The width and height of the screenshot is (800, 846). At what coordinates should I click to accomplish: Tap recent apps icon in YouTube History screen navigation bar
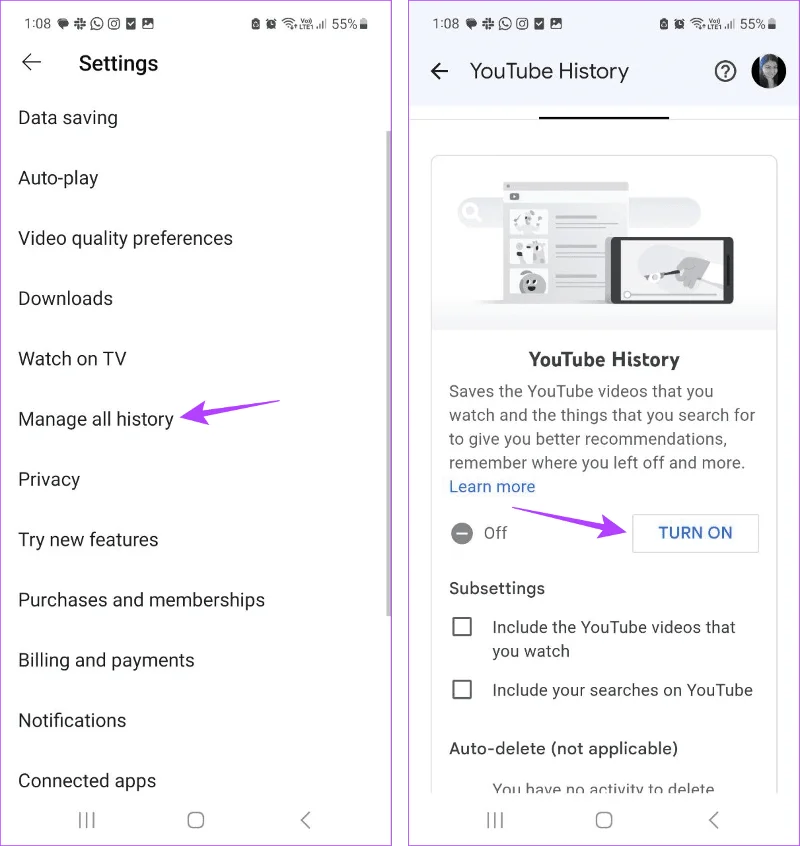495,820
